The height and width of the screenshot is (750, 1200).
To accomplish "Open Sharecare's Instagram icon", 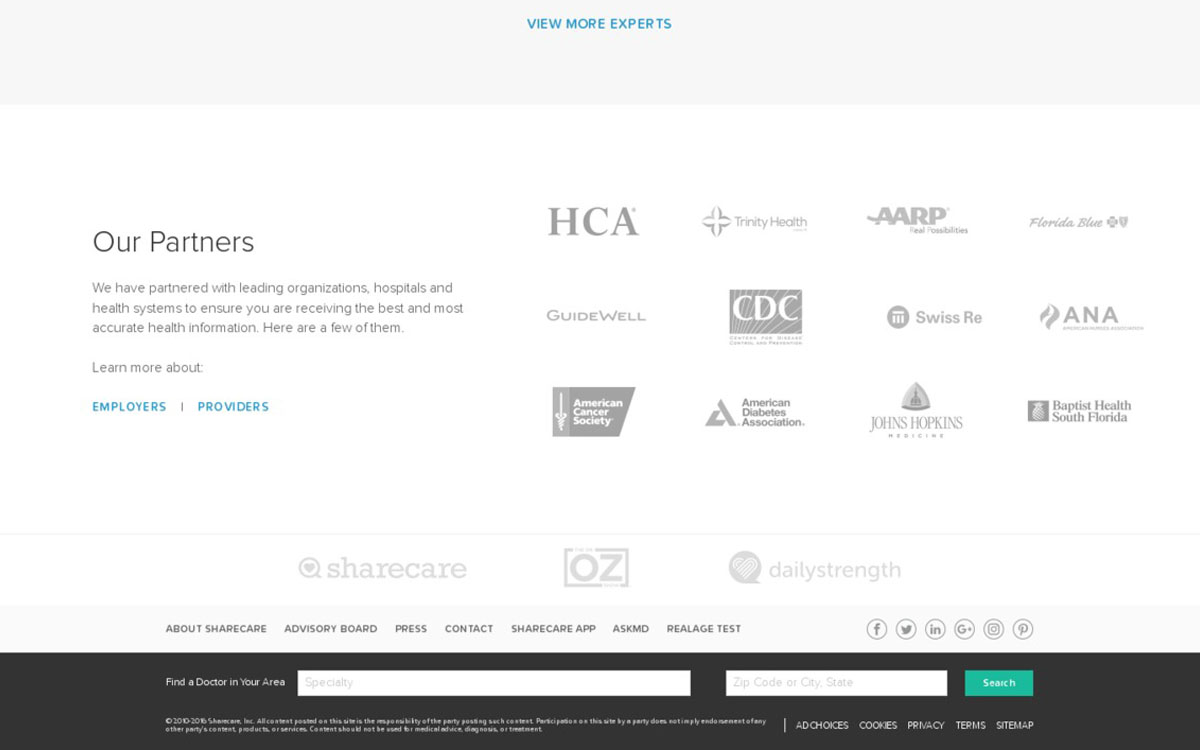I will click(993, 629).
